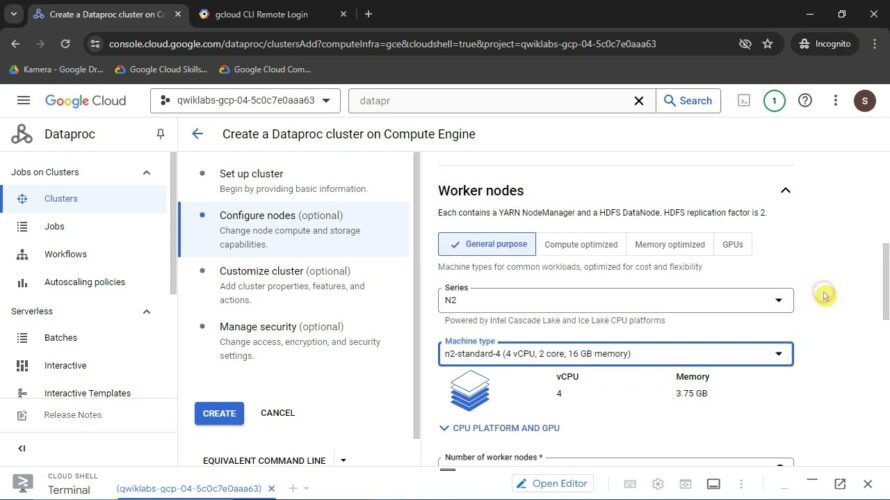Open Cloud Shell in new window
The image size is (890, 500).
click(839, 484)
